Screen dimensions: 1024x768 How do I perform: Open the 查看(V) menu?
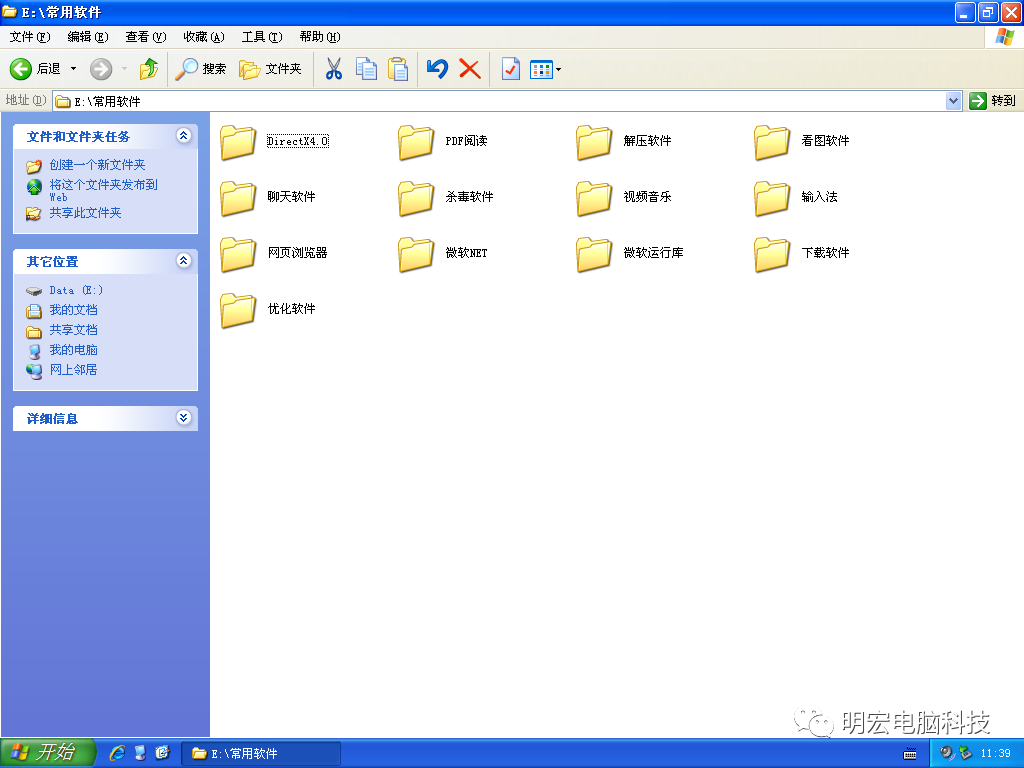pos(145,37)
